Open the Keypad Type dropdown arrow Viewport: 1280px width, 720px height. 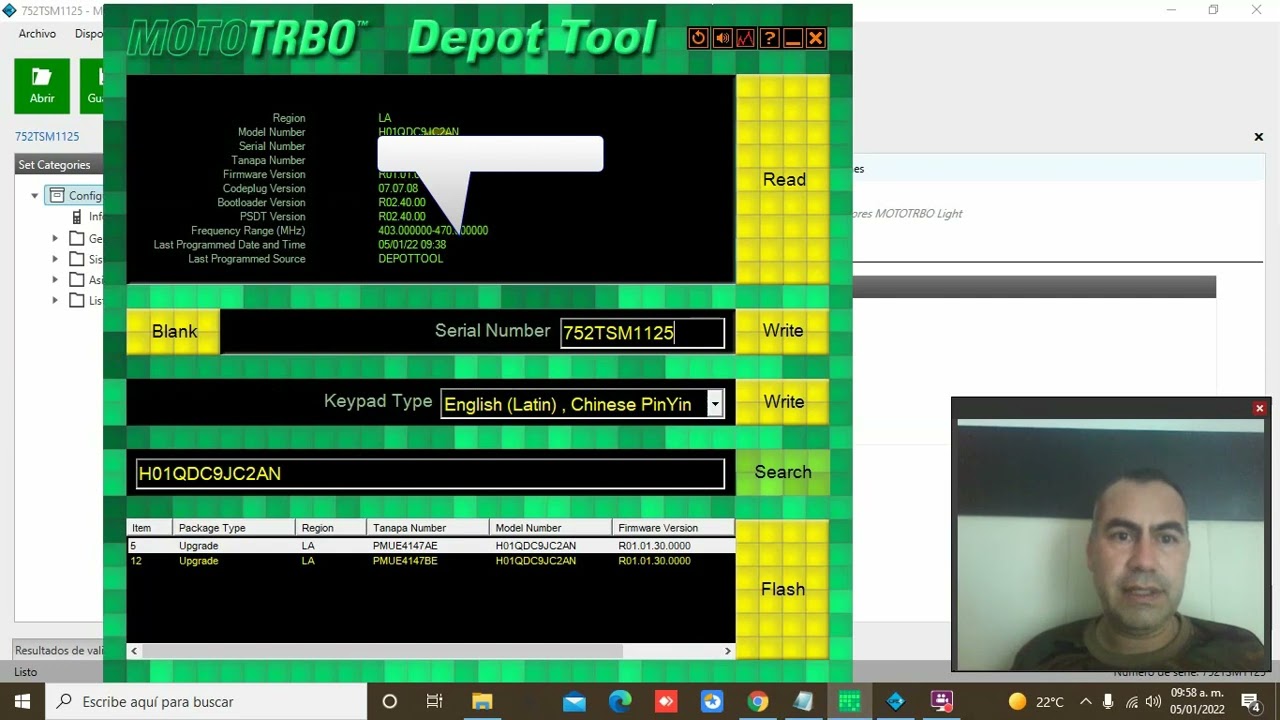coord(715,404)
